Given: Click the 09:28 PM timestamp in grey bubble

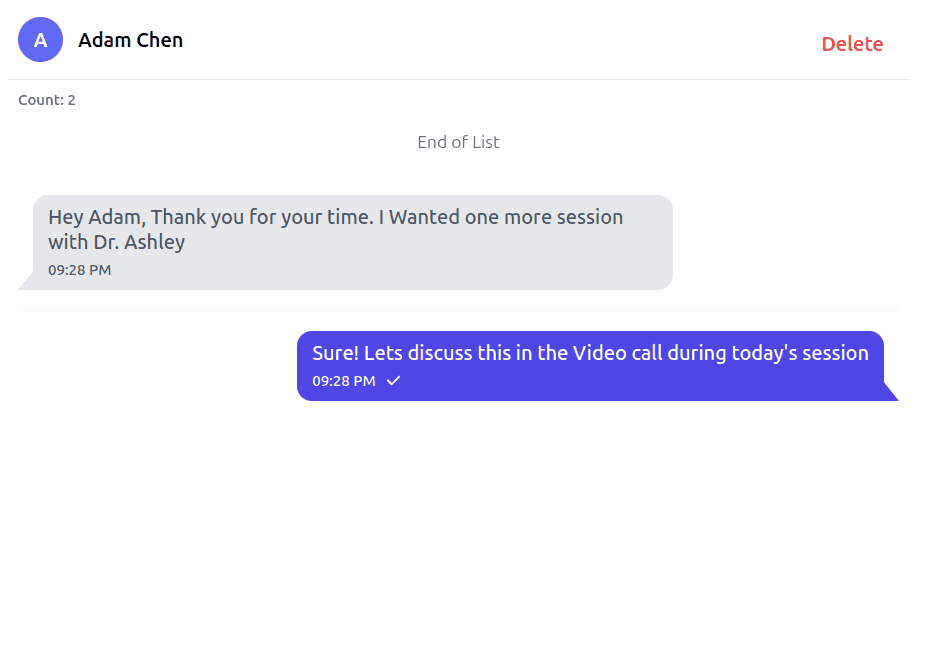Looking at the screenshot, I should point(79,270).
